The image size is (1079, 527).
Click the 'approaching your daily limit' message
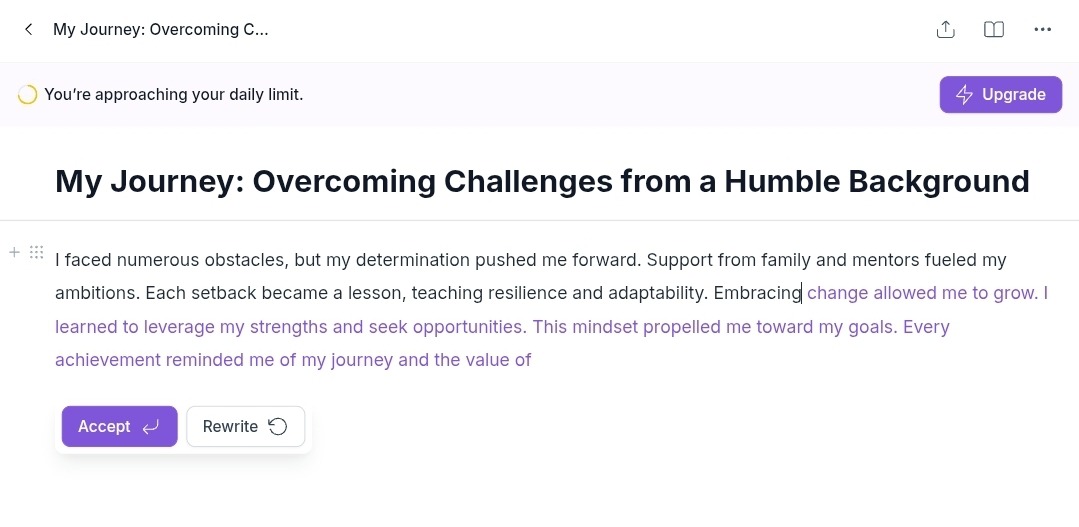pyautogui.click(x=173, y=95)
